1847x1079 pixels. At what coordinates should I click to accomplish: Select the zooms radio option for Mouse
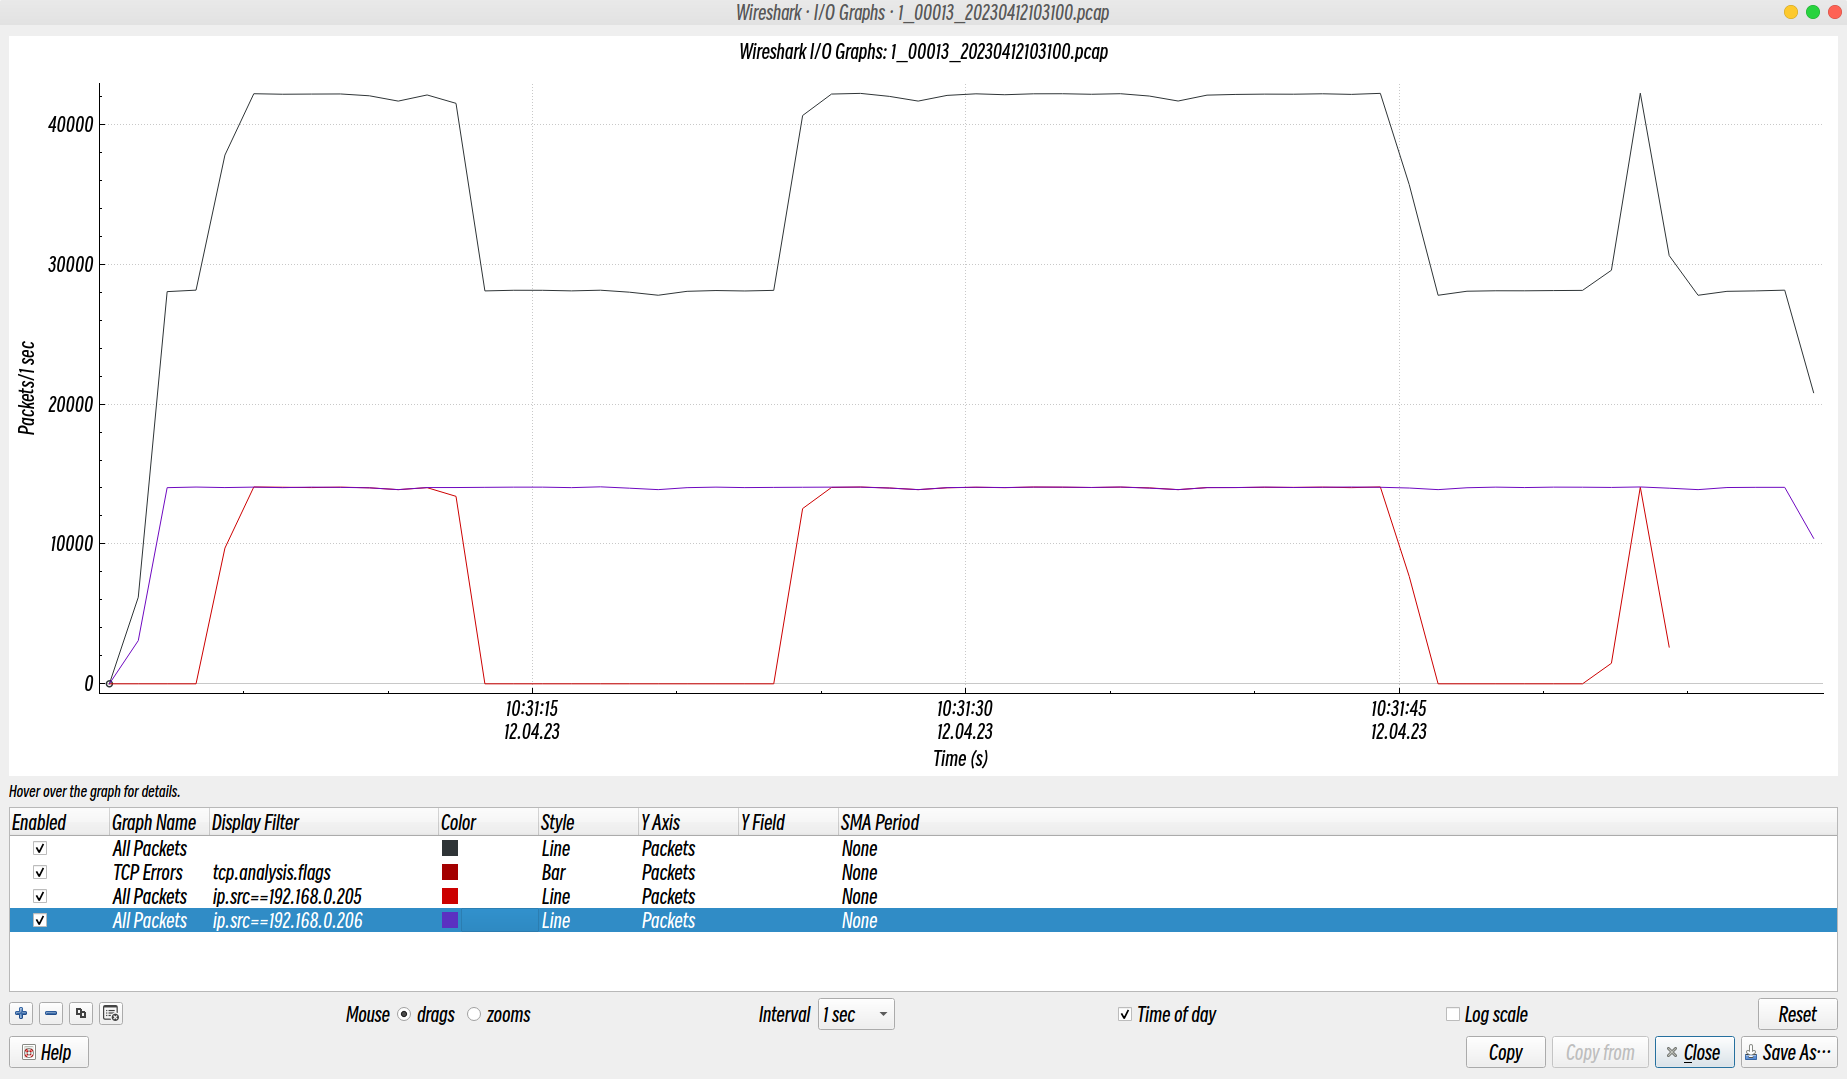tap(473, 1014)
